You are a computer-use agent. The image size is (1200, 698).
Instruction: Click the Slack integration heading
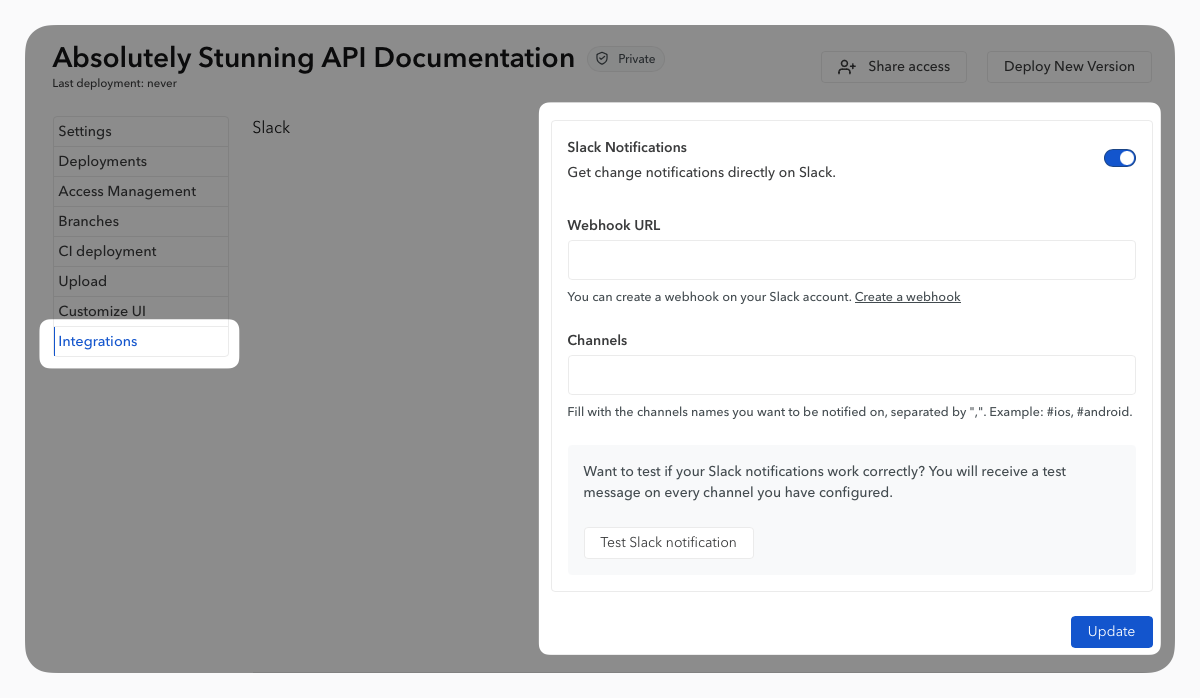271,127
